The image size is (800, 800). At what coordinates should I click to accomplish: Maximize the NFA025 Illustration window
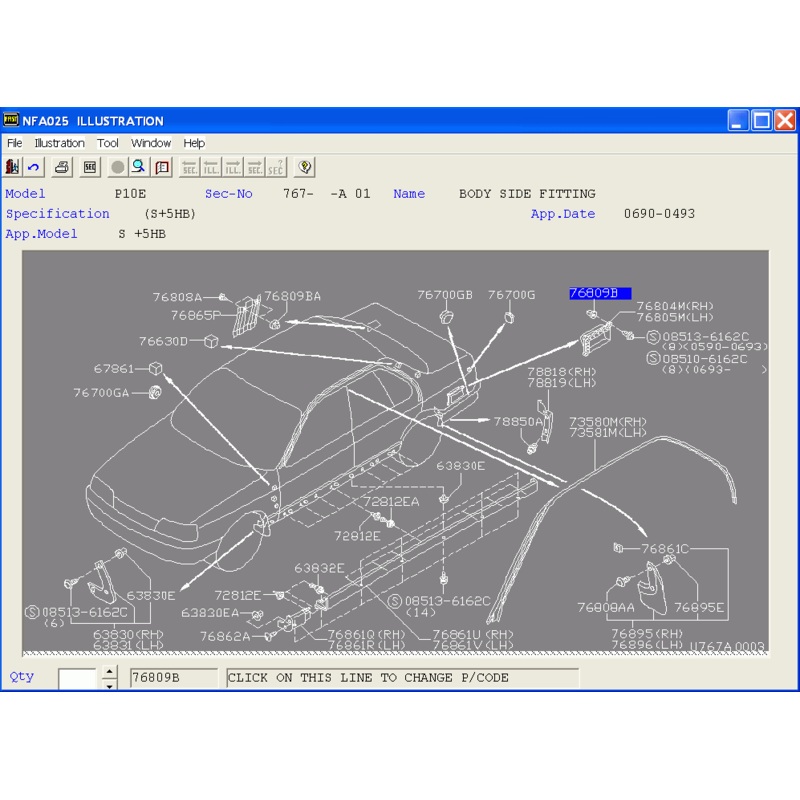tap(762, 120)
